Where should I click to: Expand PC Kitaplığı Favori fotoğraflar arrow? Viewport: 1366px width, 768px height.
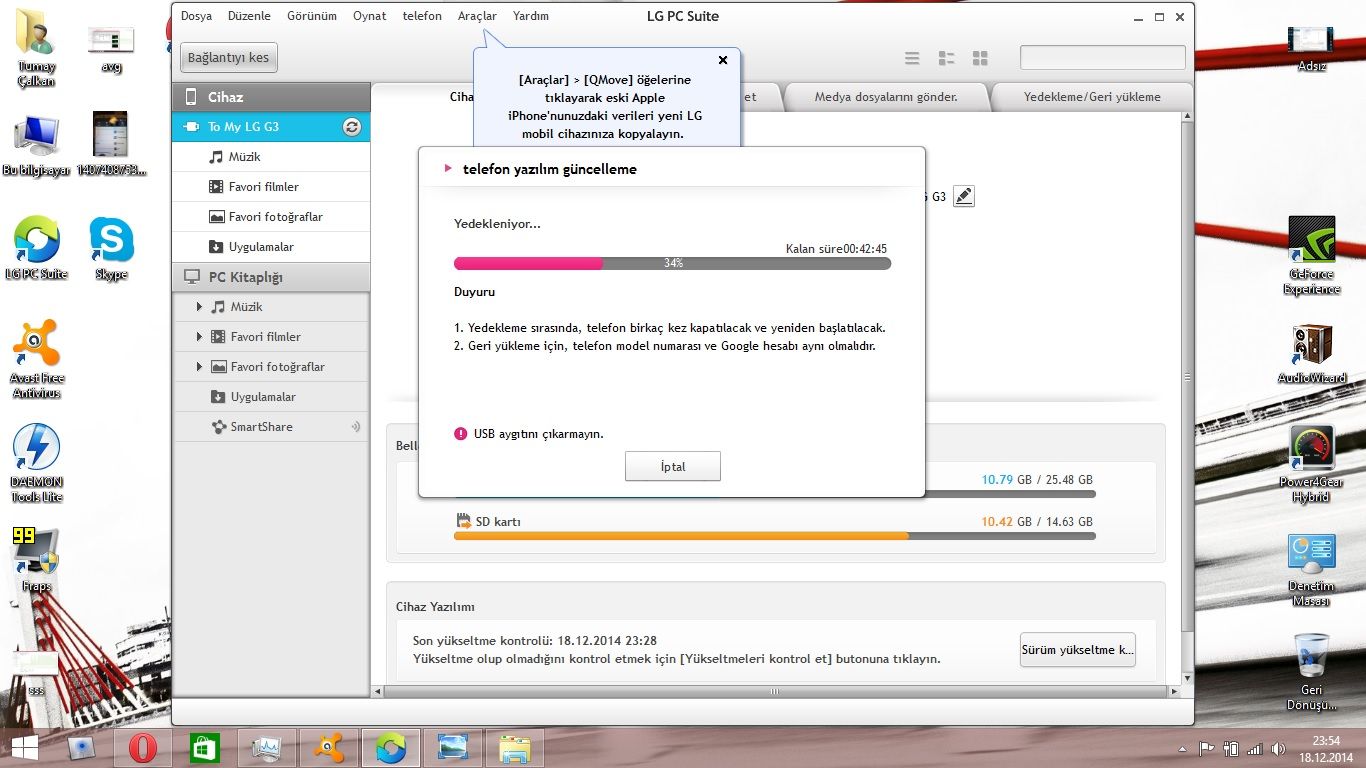pyautogui.click(x=200, y=367)
